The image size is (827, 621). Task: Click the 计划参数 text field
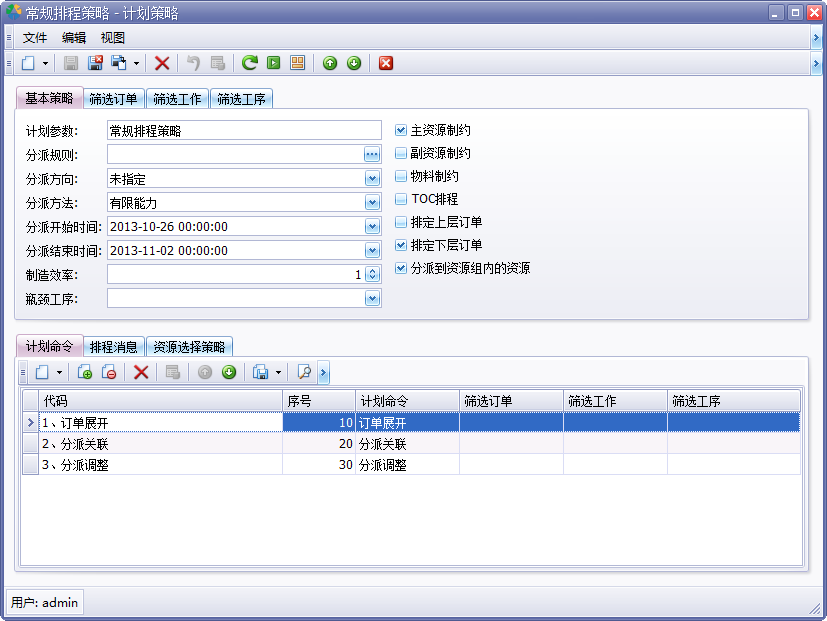coord(244,130)
